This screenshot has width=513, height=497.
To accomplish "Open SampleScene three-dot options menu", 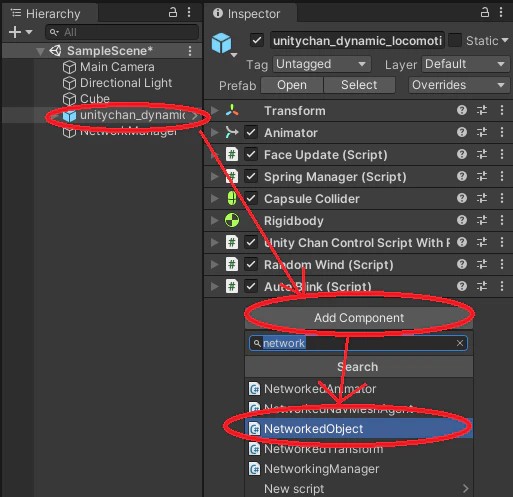I will (x=190, y=51).
